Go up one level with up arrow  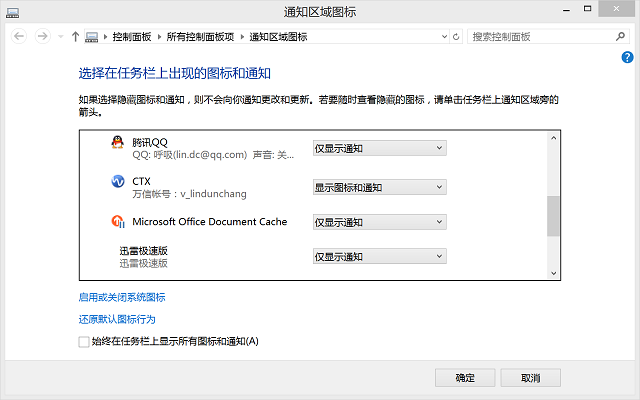[x=75, y=37]
